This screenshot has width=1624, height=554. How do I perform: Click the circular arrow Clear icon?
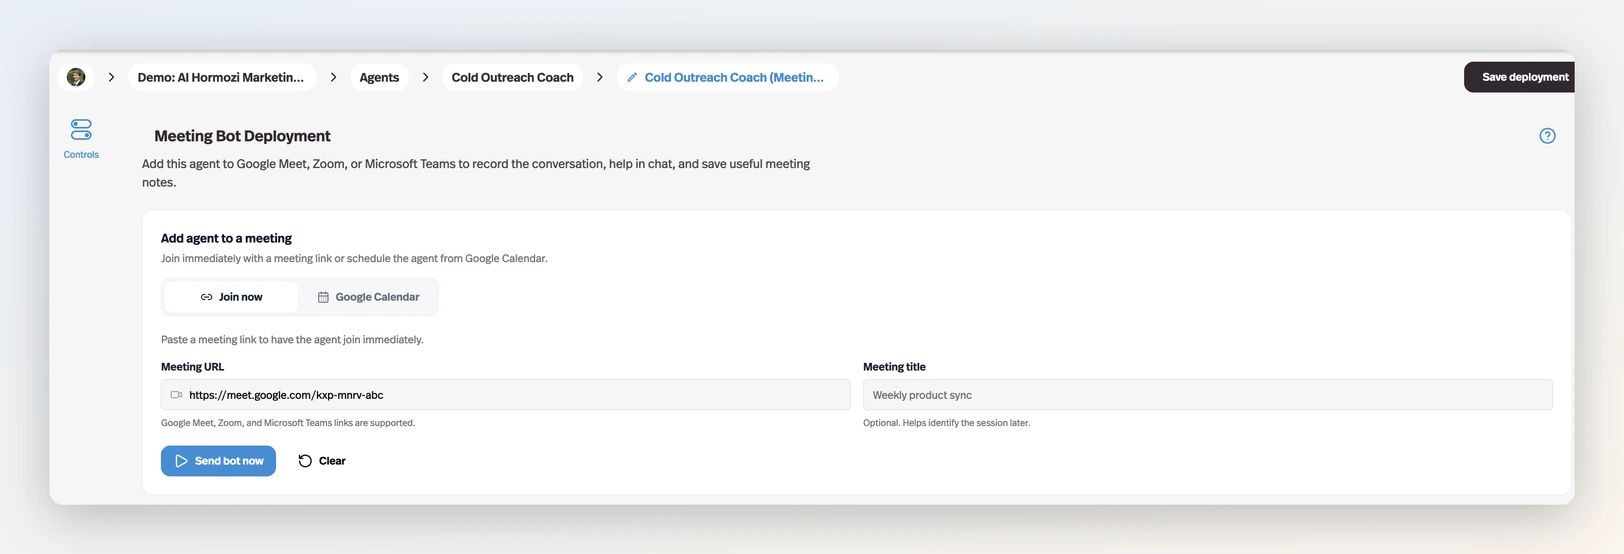click(x=305, y=461)
